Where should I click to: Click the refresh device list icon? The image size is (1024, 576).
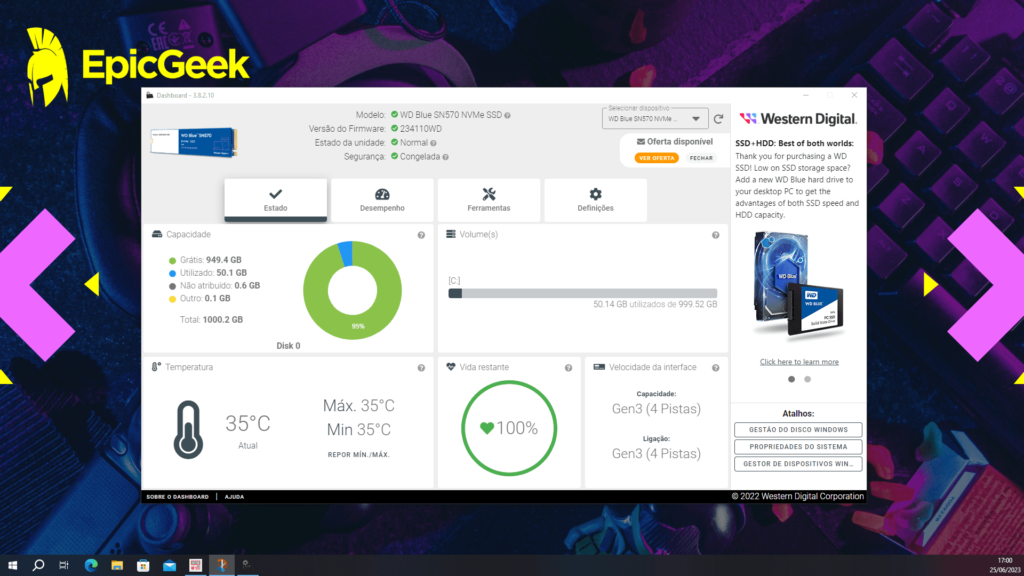[718, 119]
